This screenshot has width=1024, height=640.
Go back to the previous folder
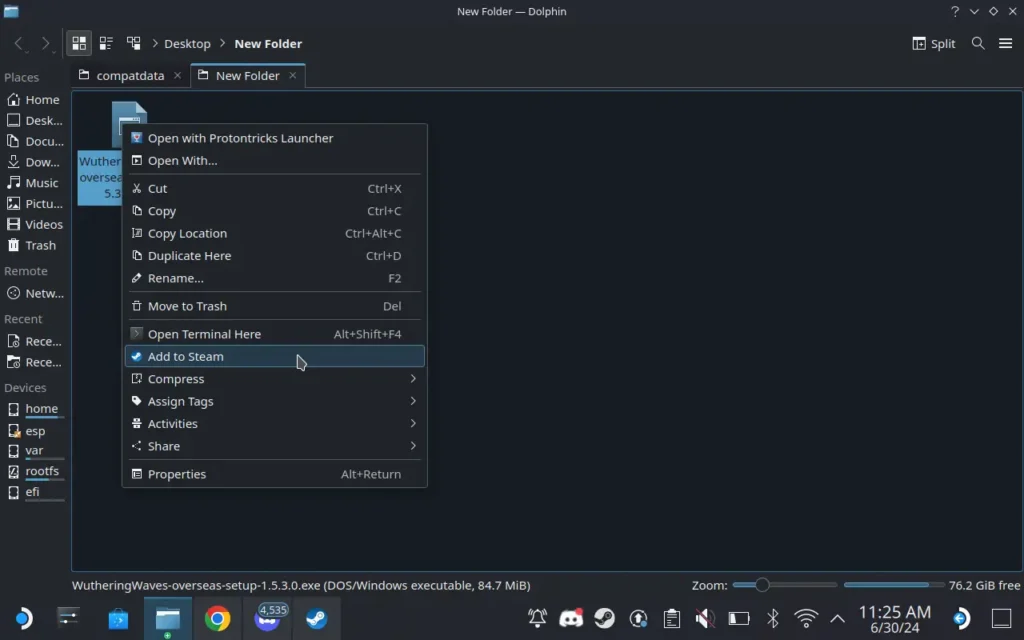19,44
